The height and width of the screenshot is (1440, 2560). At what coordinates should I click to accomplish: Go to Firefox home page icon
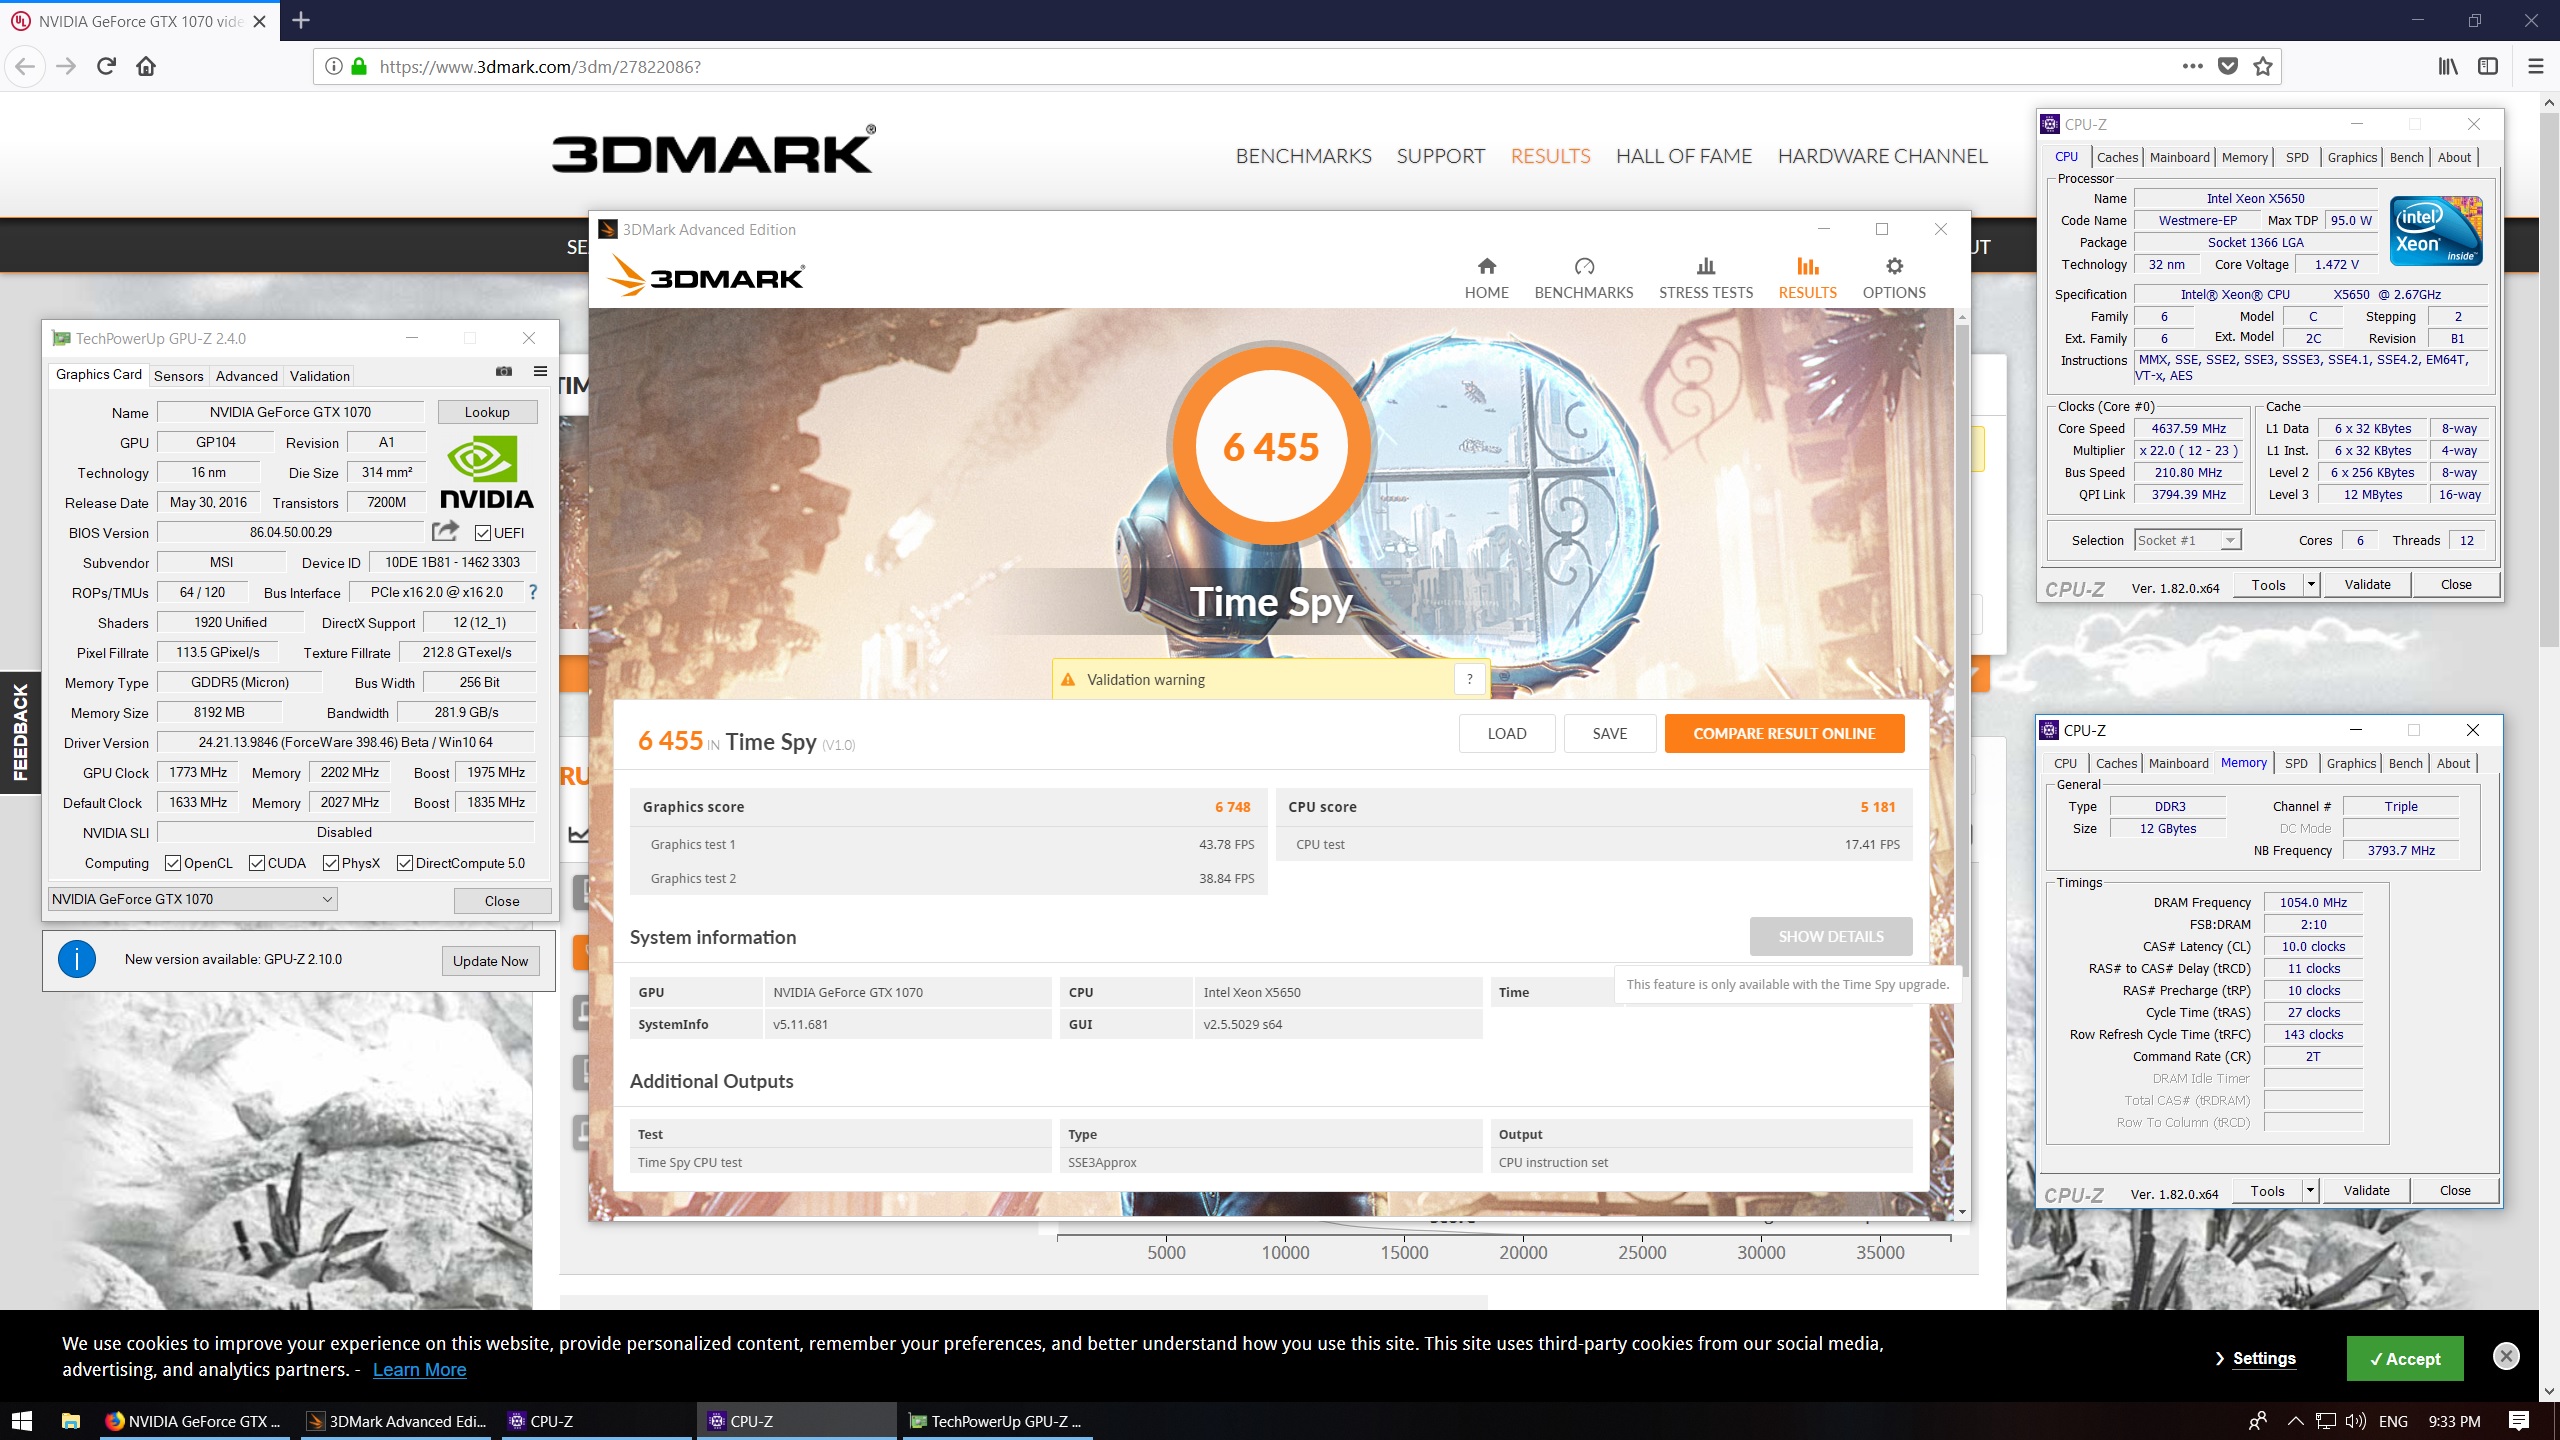point(146,66)
